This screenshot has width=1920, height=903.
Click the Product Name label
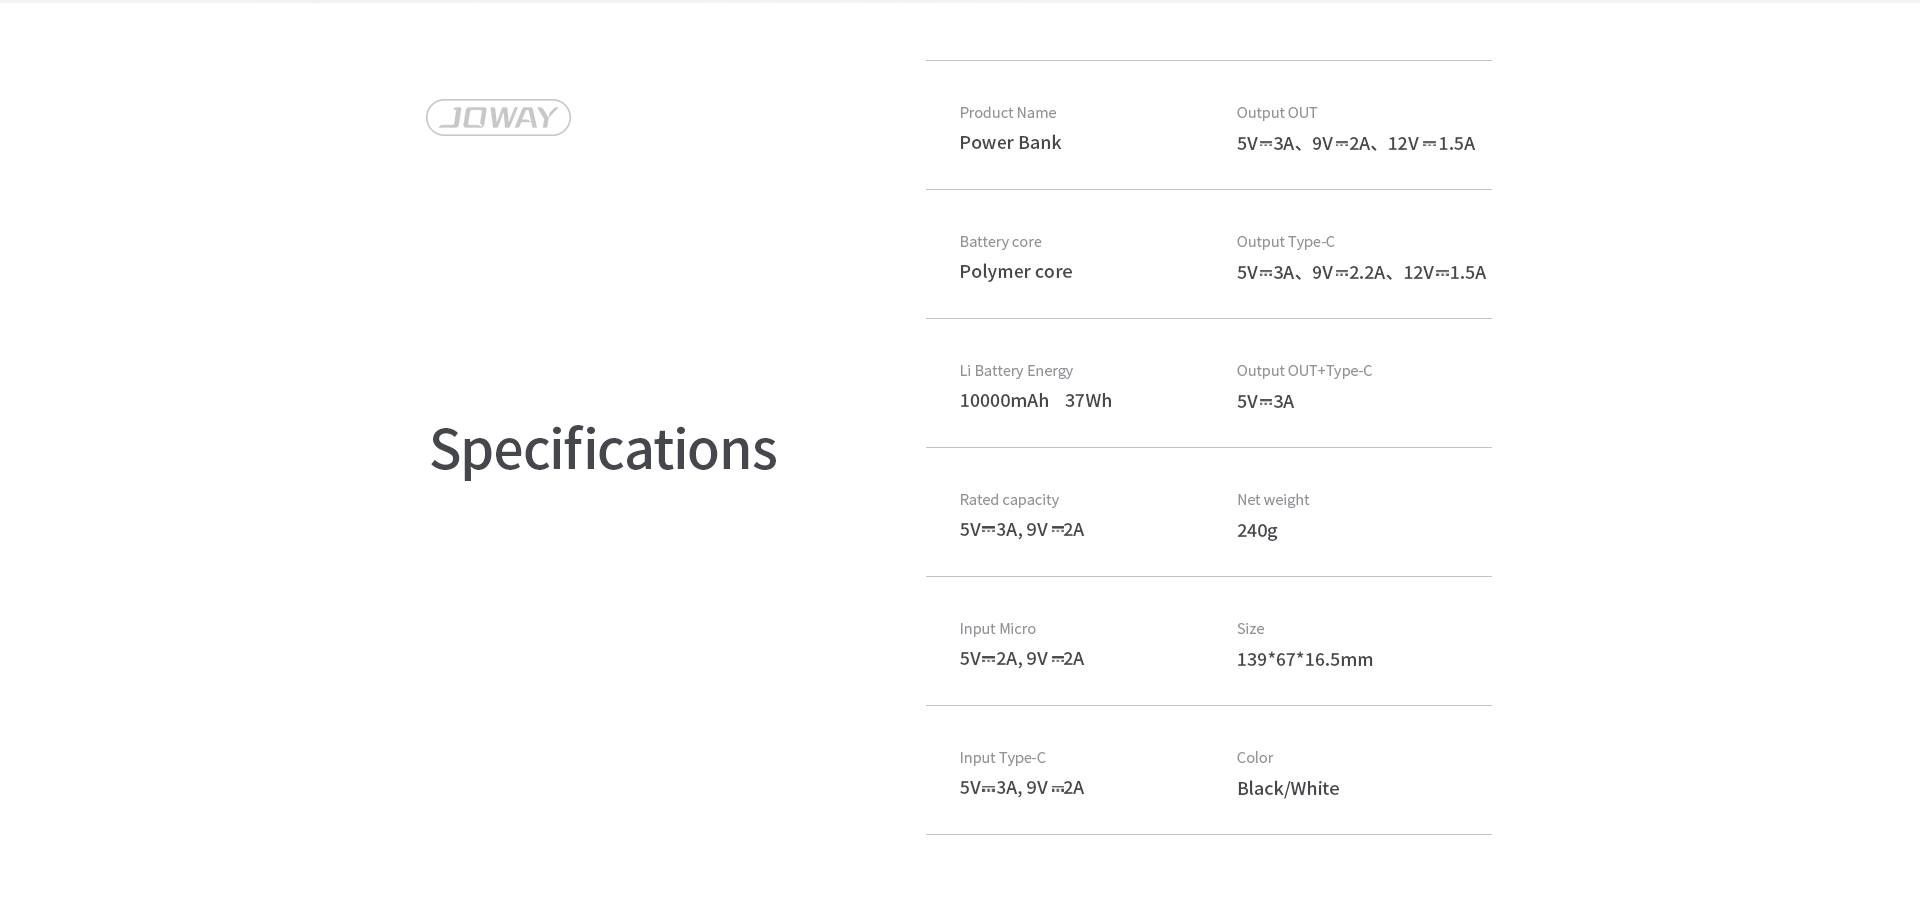point(1007,113)
